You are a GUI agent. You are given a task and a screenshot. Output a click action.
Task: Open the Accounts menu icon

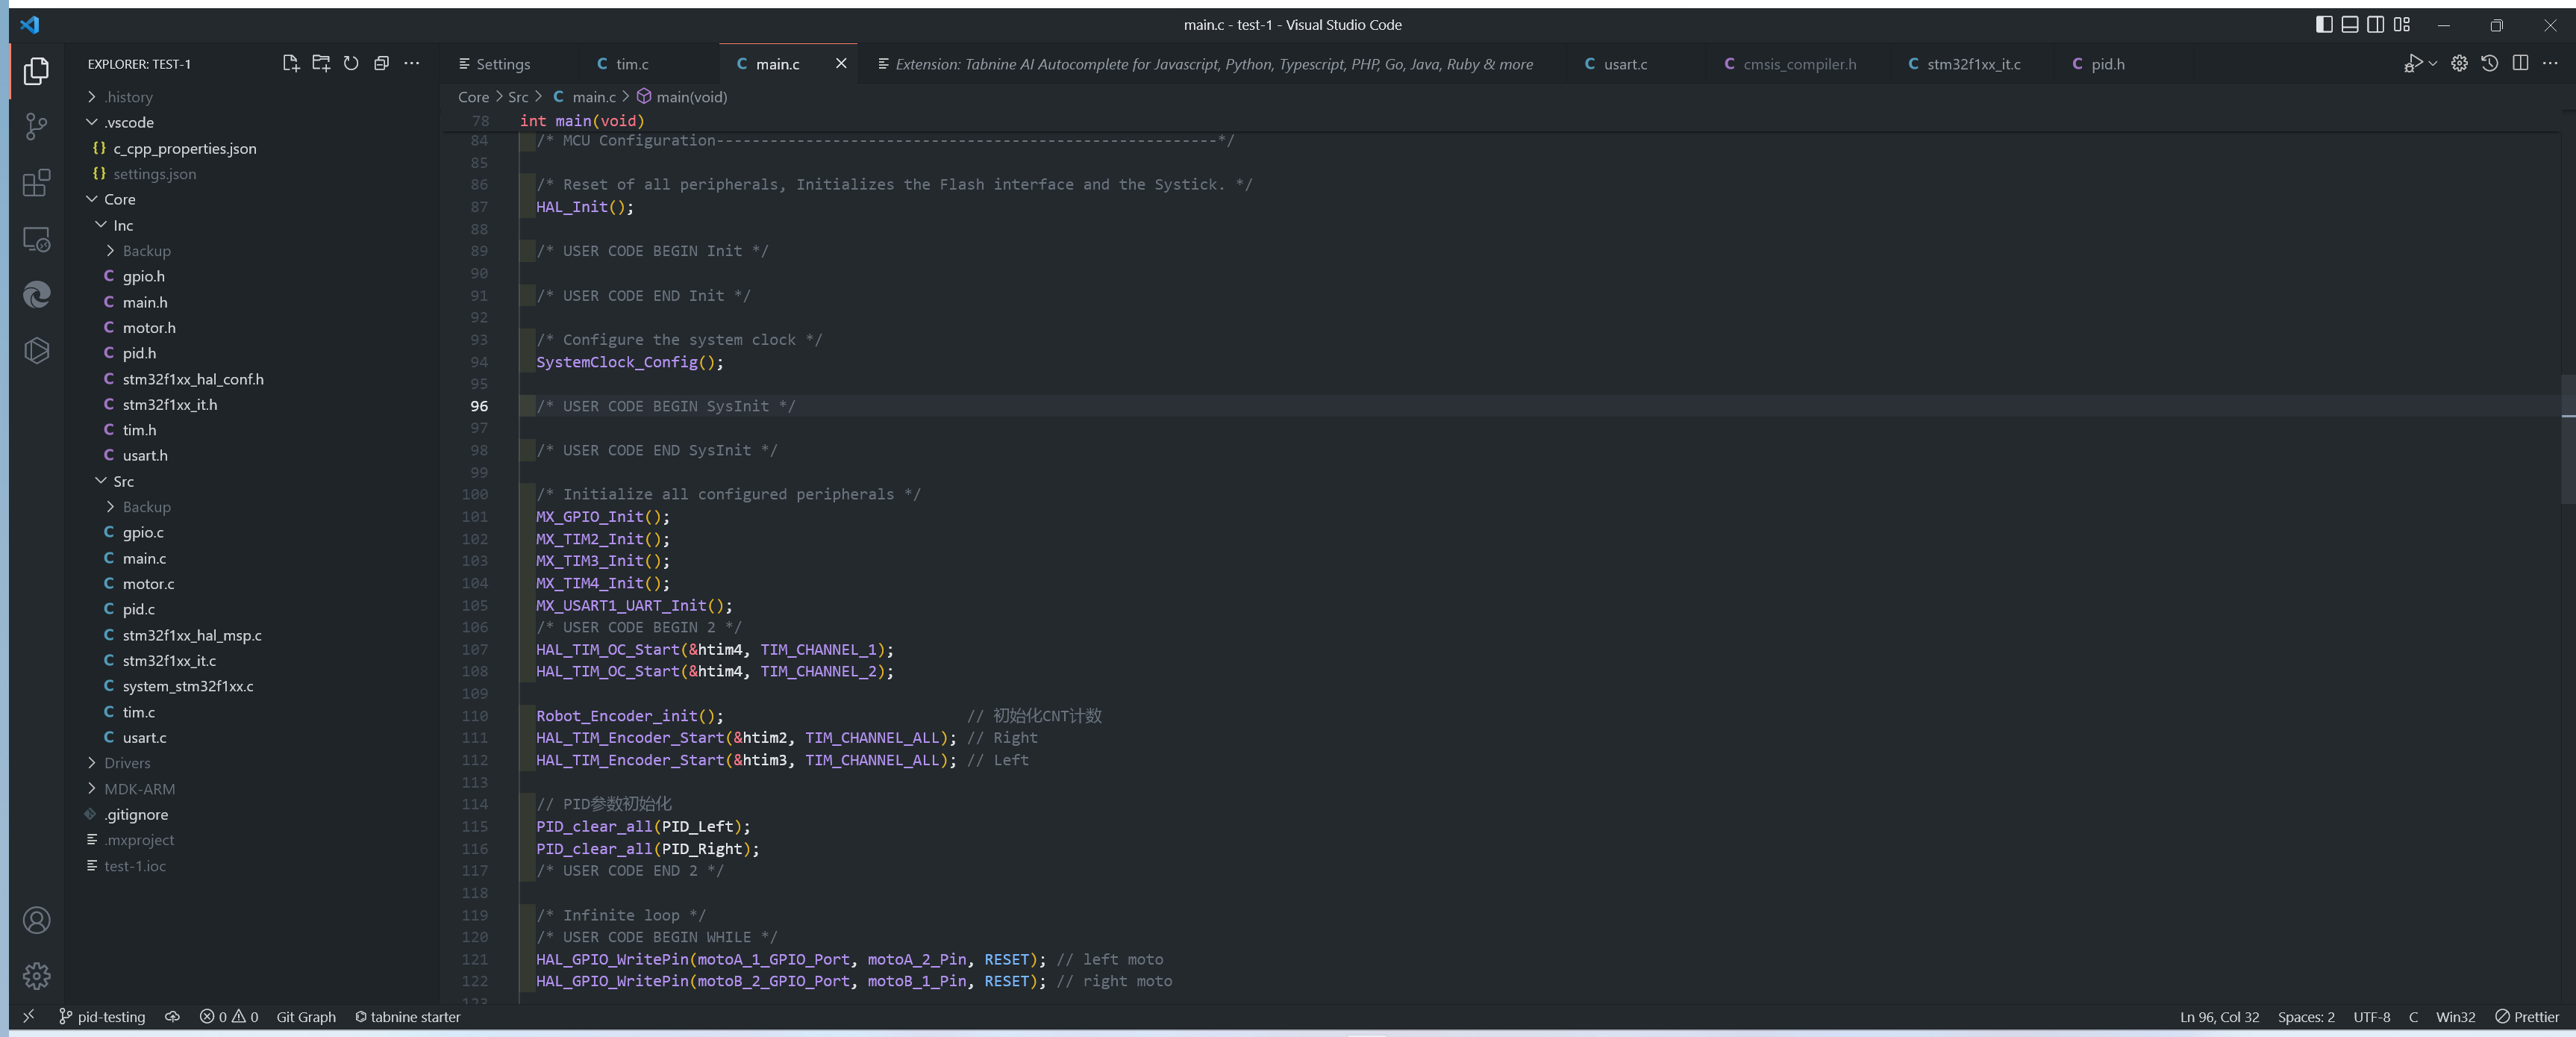37,920
